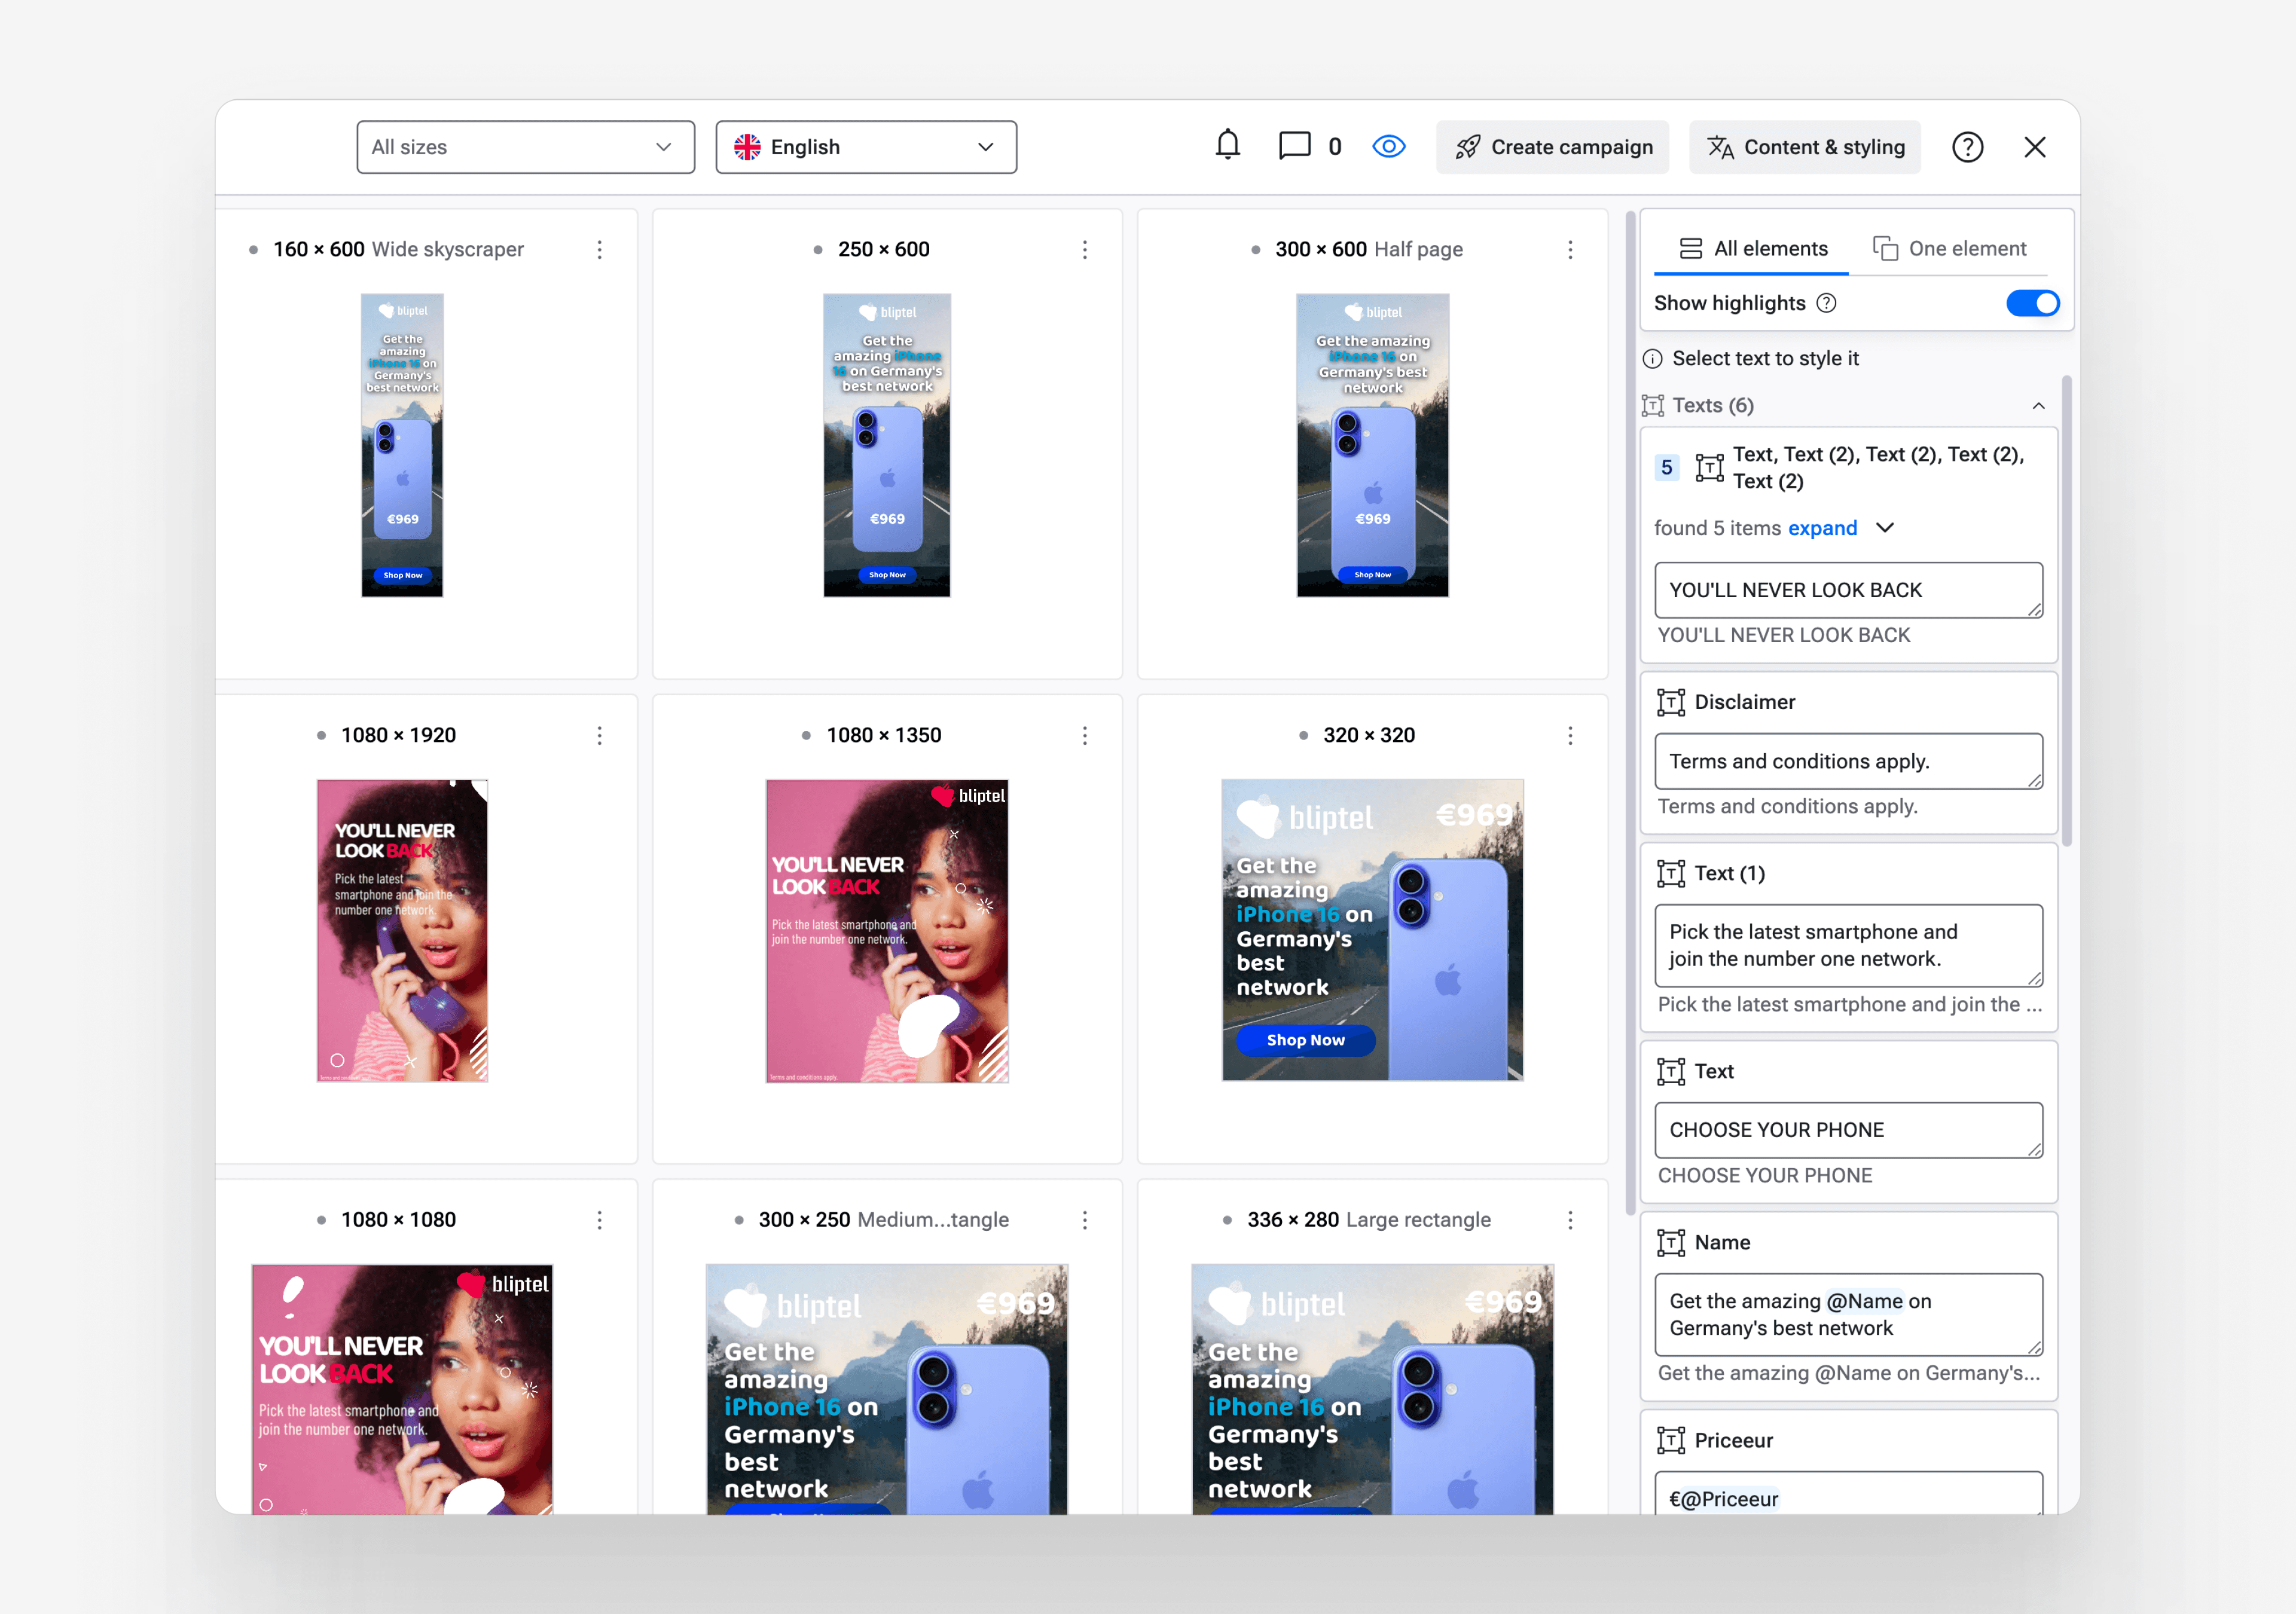Open three-dot menu for 160 × 600 banner
Viewport: 2296px width, 1614px height.
click(599, 249)
